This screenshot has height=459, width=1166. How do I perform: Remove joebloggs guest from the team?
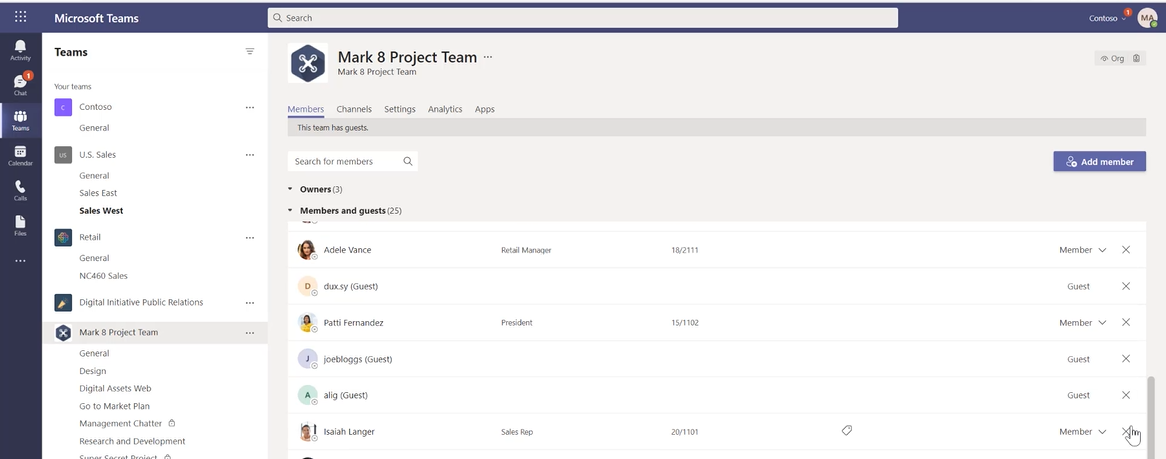coord(1126,359)
